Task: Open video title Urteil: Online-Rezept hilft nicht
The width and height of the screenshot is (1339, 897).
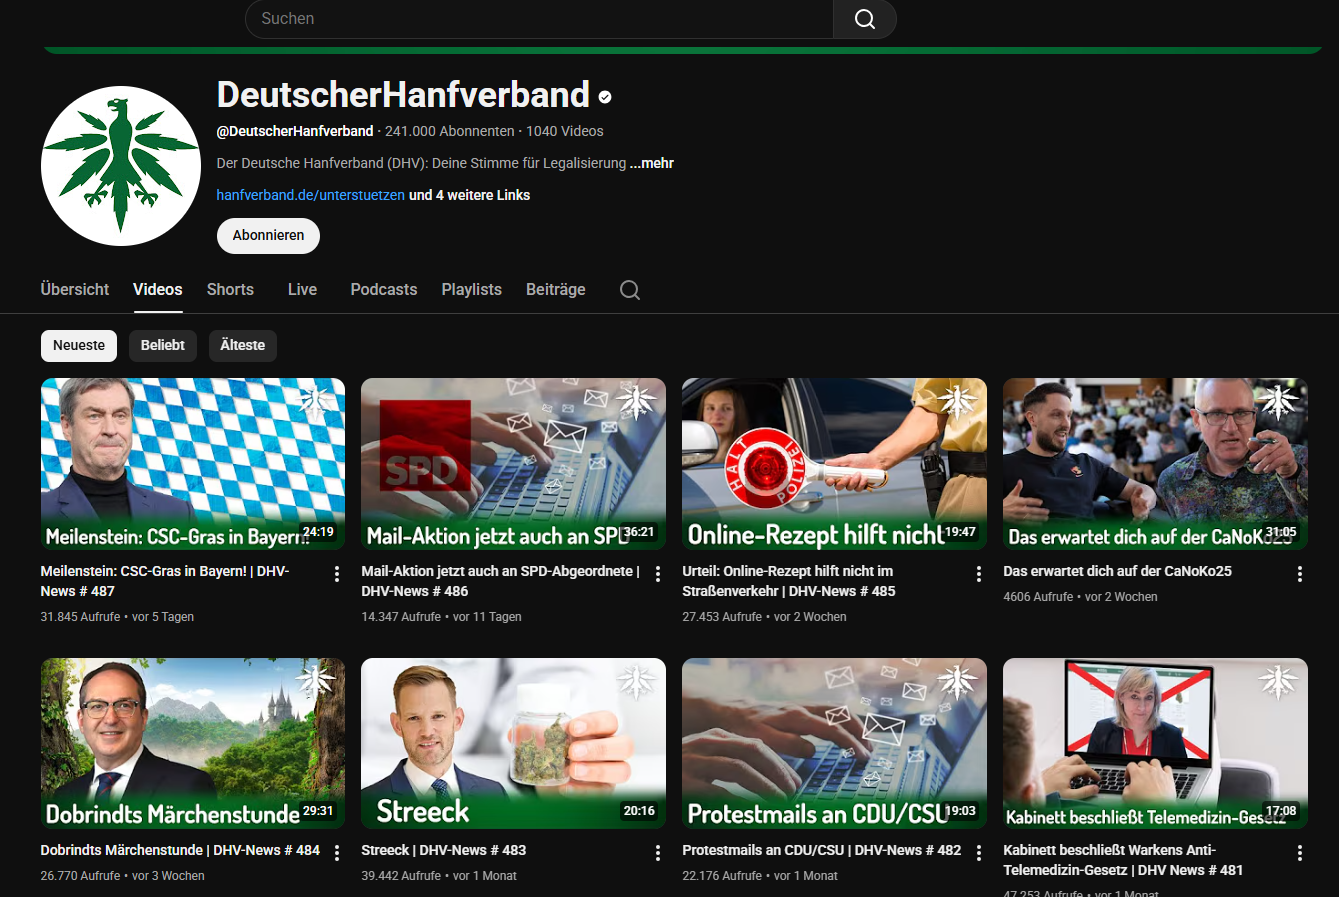Action: point(789,581)
